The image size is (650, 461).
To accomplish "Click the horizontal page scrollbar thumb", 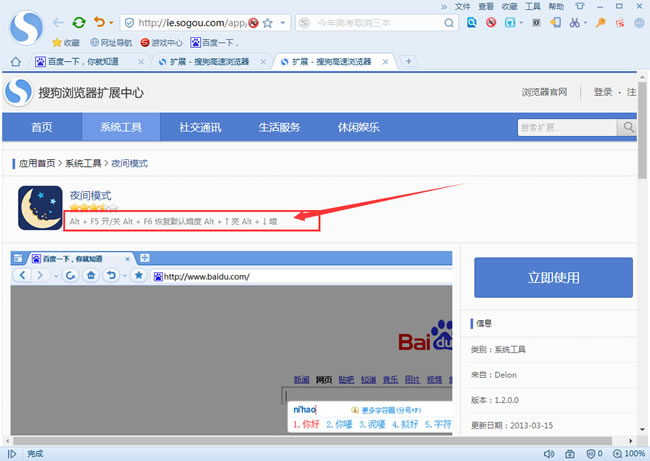I will coord(312,441).
